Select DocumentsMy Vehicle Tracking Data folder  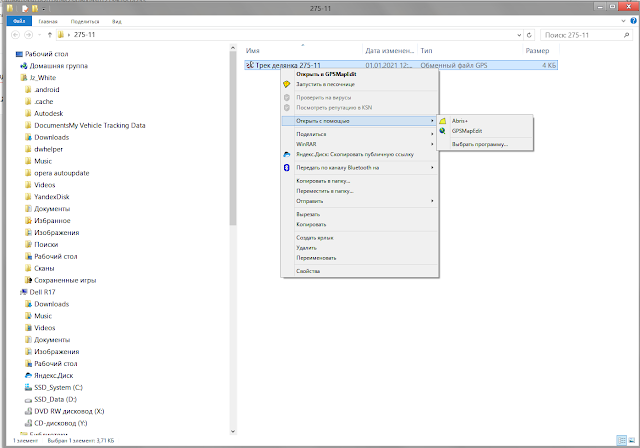coord(85,125)
